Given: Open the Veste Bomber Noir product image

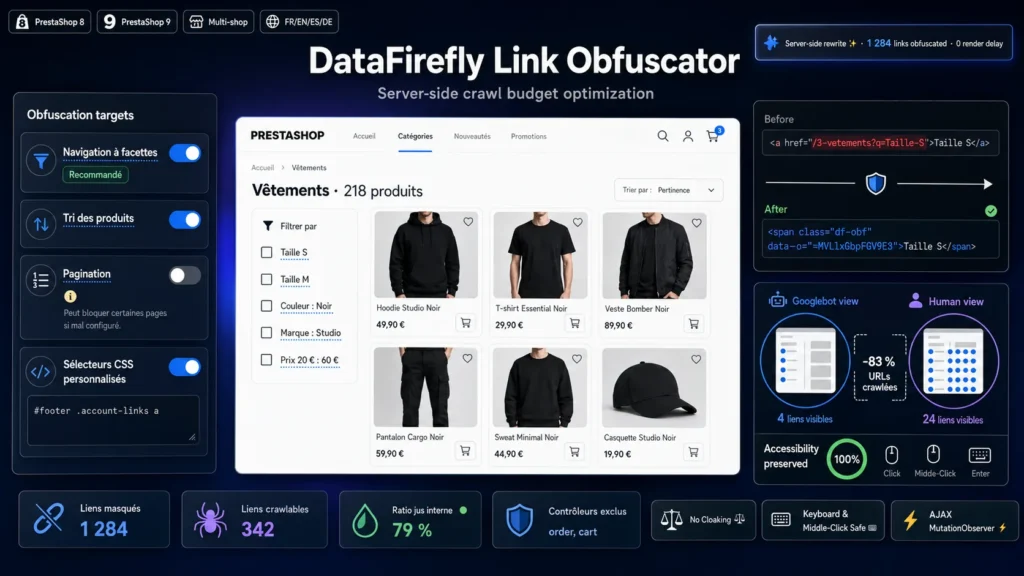Looking at the screenshot, I should click(x=654, y=255).
